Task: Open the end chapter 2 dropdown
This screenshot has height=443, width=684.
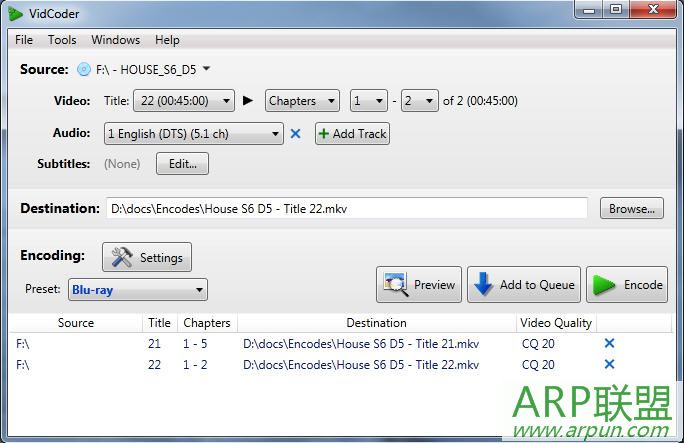Action: point(420,101)
